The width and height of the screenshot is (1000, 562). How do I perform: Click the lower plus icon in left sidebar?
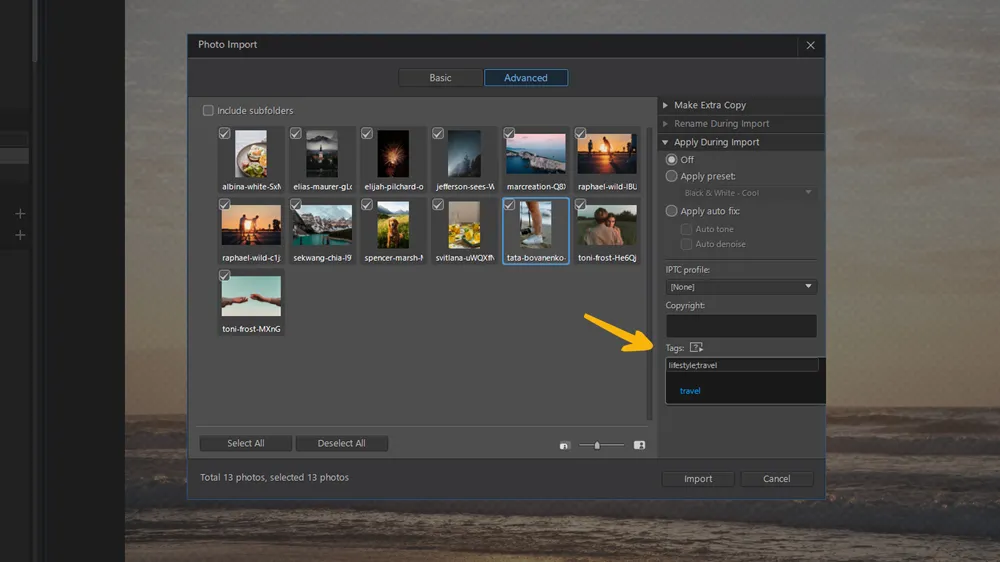point(20,235)
